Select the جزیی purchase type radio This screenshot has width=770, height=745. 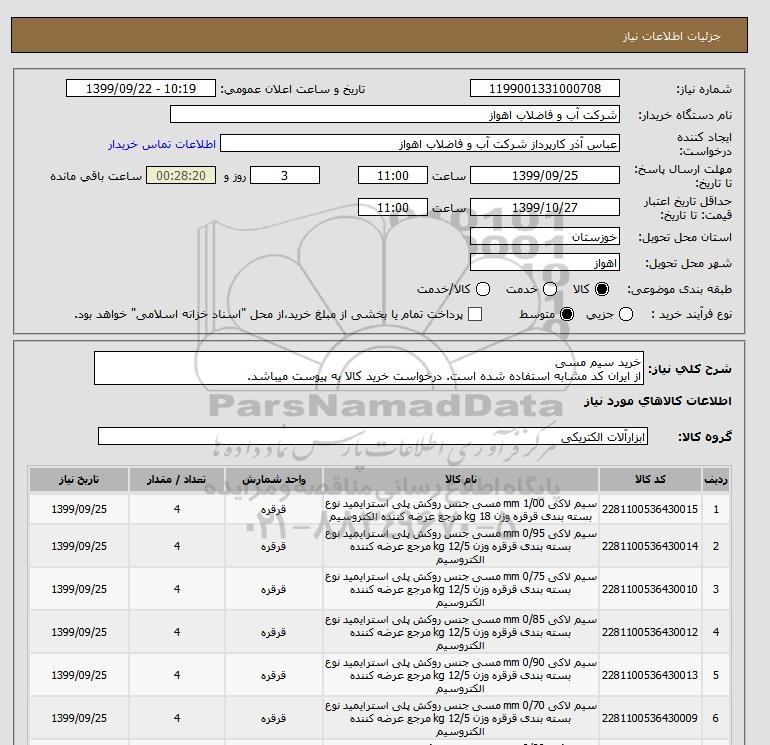coord(626,314)
